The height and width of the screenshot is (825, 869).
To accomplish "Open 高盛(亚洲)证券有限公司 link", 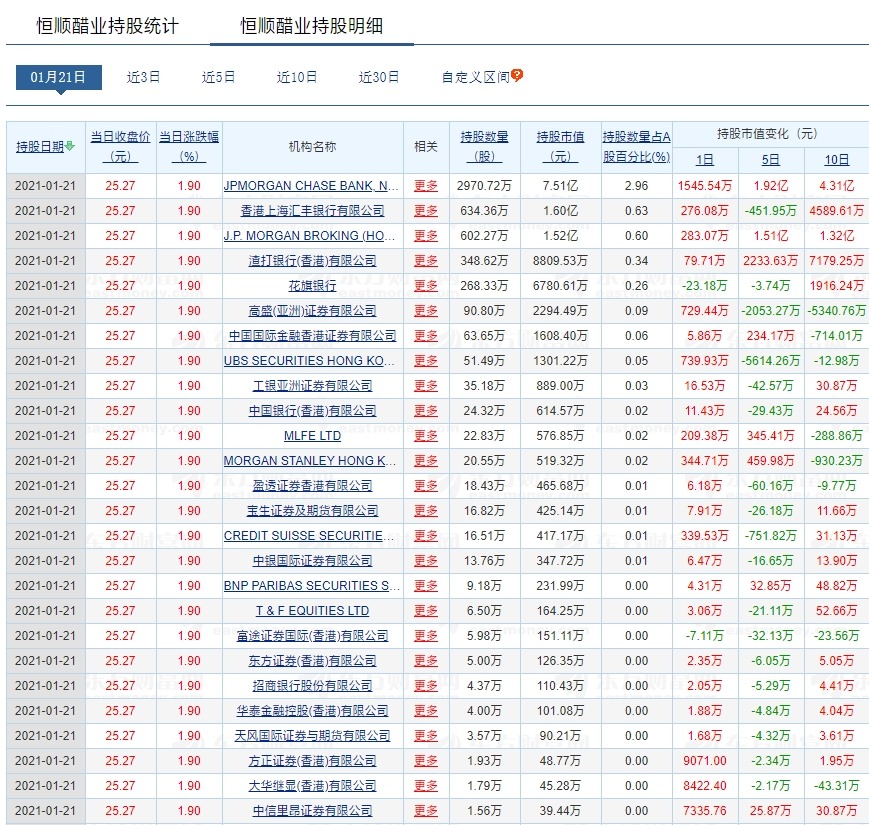I will (x=313, y=311).
